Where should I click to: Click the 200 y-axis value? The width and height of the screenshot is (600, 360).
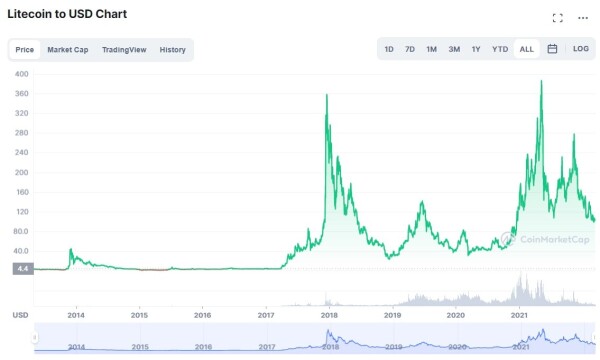[21, 172]
